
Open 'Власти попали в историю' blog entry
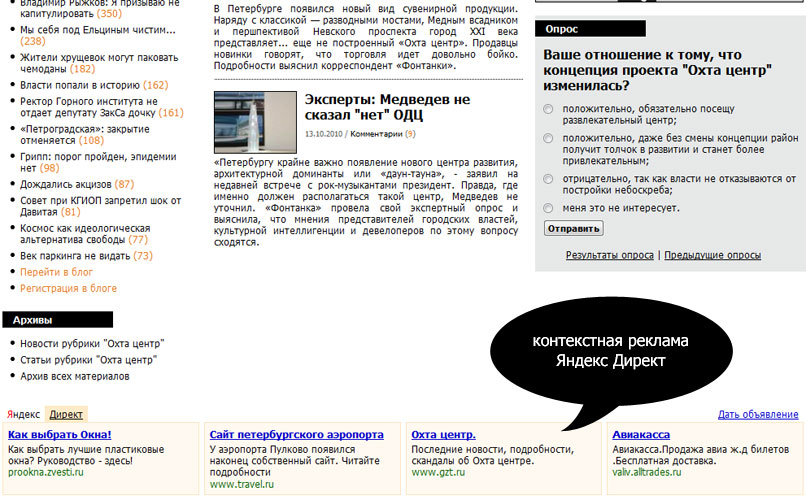point(80,85)
